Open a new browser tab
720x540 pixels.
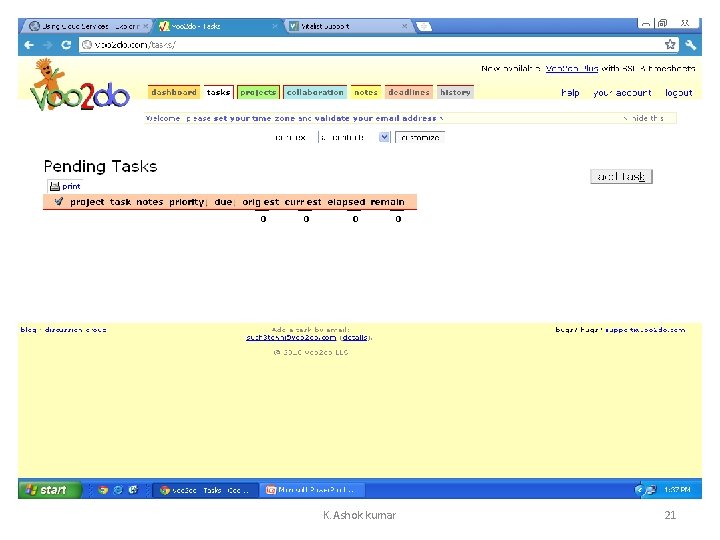point(424,27)
